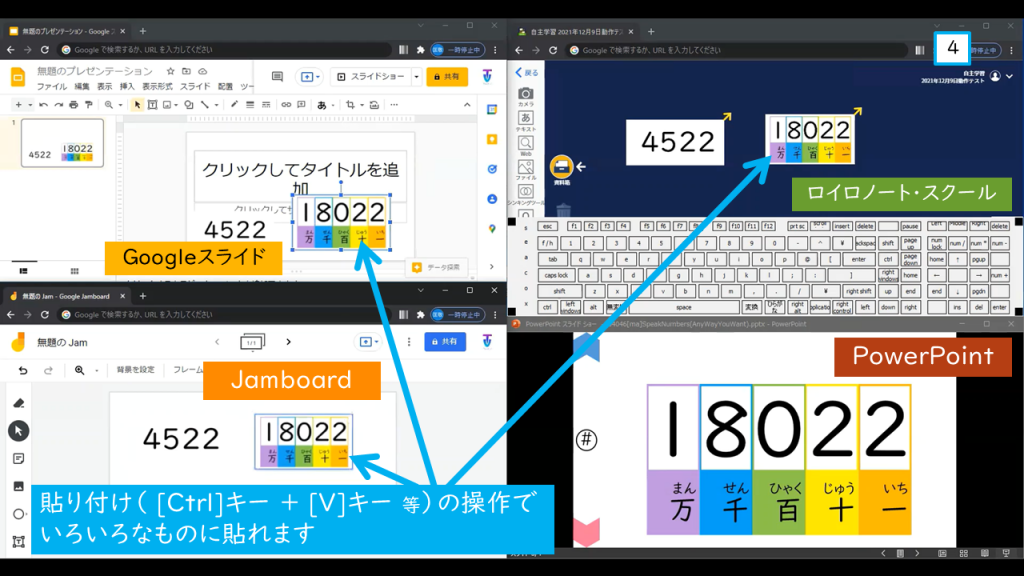Click the add comment icon in Slides toolbar
This screenshot has width=1024, height=576.
[301, 104]
